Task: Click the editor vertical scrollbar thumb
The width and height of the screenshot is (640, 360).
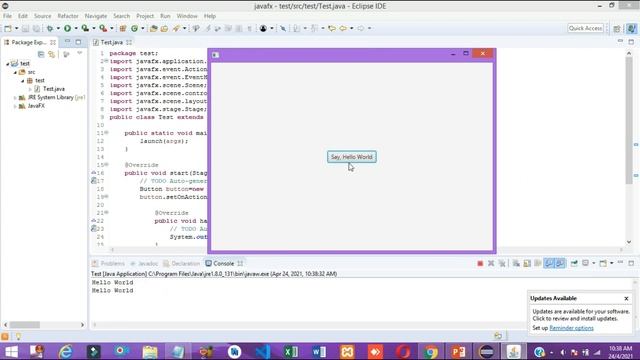Action: (629, 120)
